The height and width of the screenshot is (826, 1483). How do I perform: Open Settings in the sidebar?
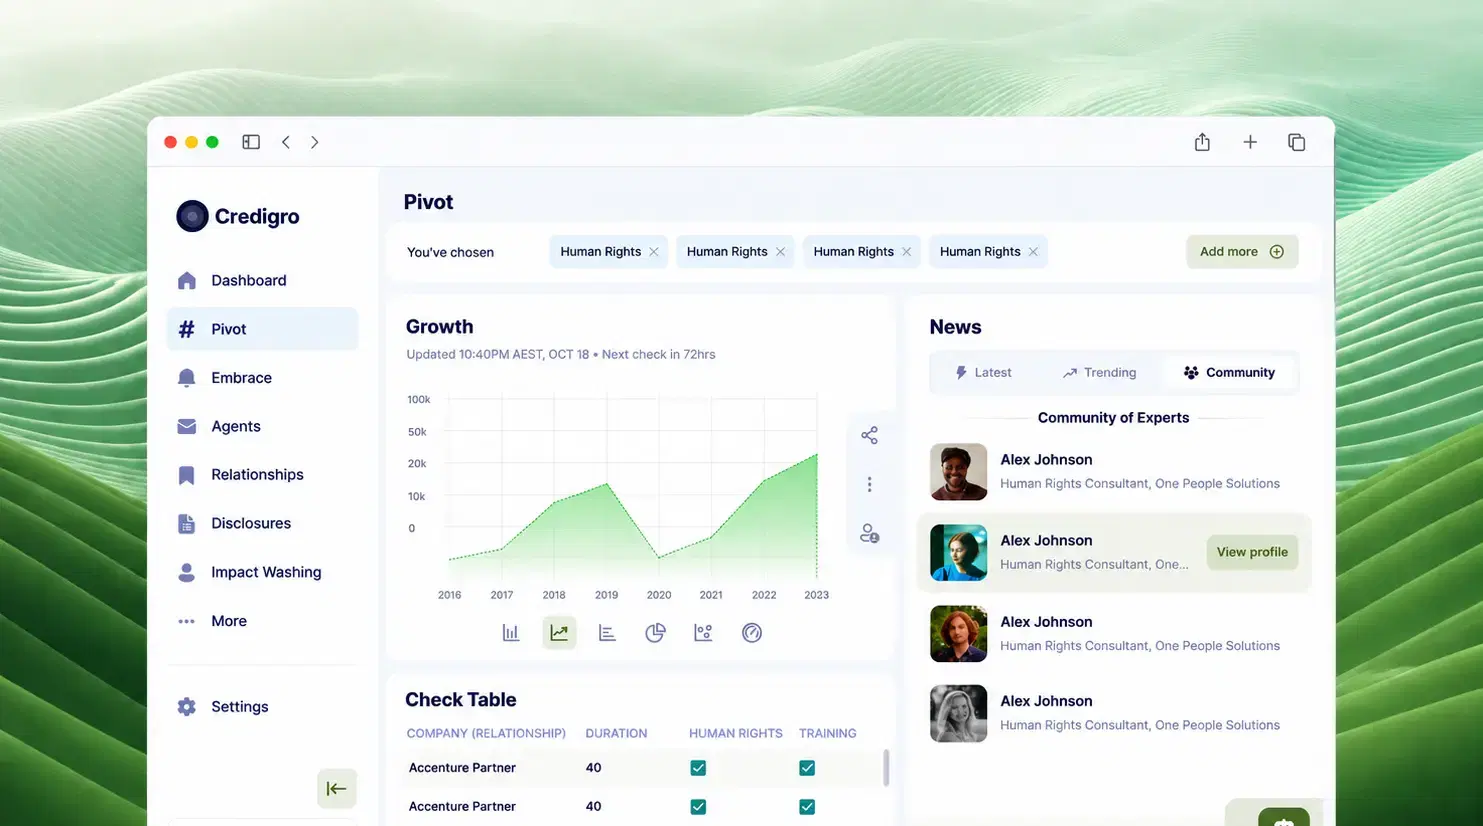pos(262,706)
